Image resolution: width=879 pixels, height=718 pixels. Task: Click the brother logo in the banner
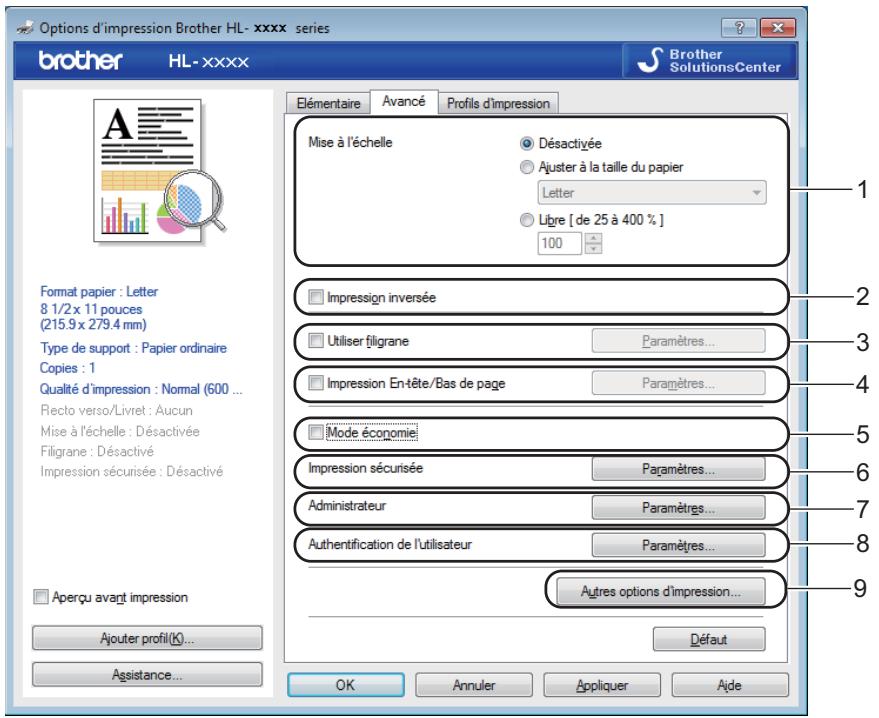pyautogui.click(x=80, y=61)
